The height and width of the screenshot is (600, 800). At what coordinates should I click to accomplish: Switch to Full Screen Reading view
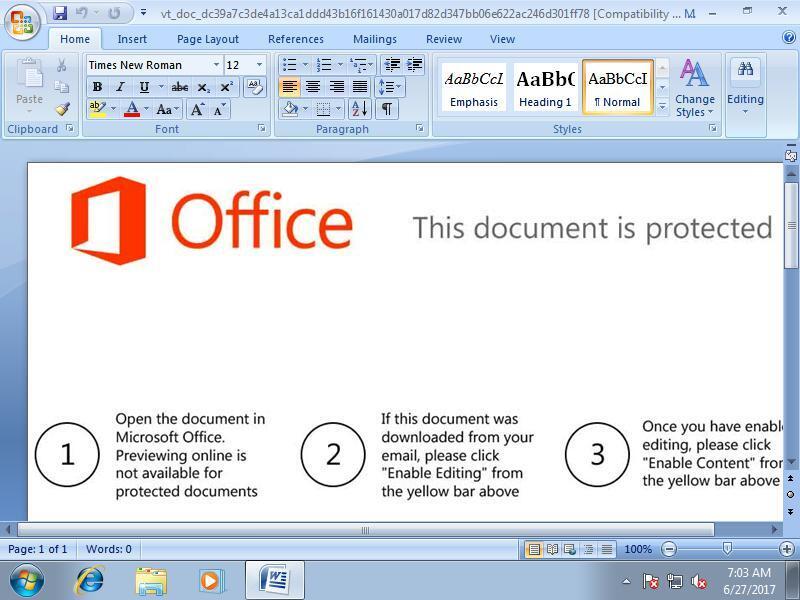click(x=552, y=549)
